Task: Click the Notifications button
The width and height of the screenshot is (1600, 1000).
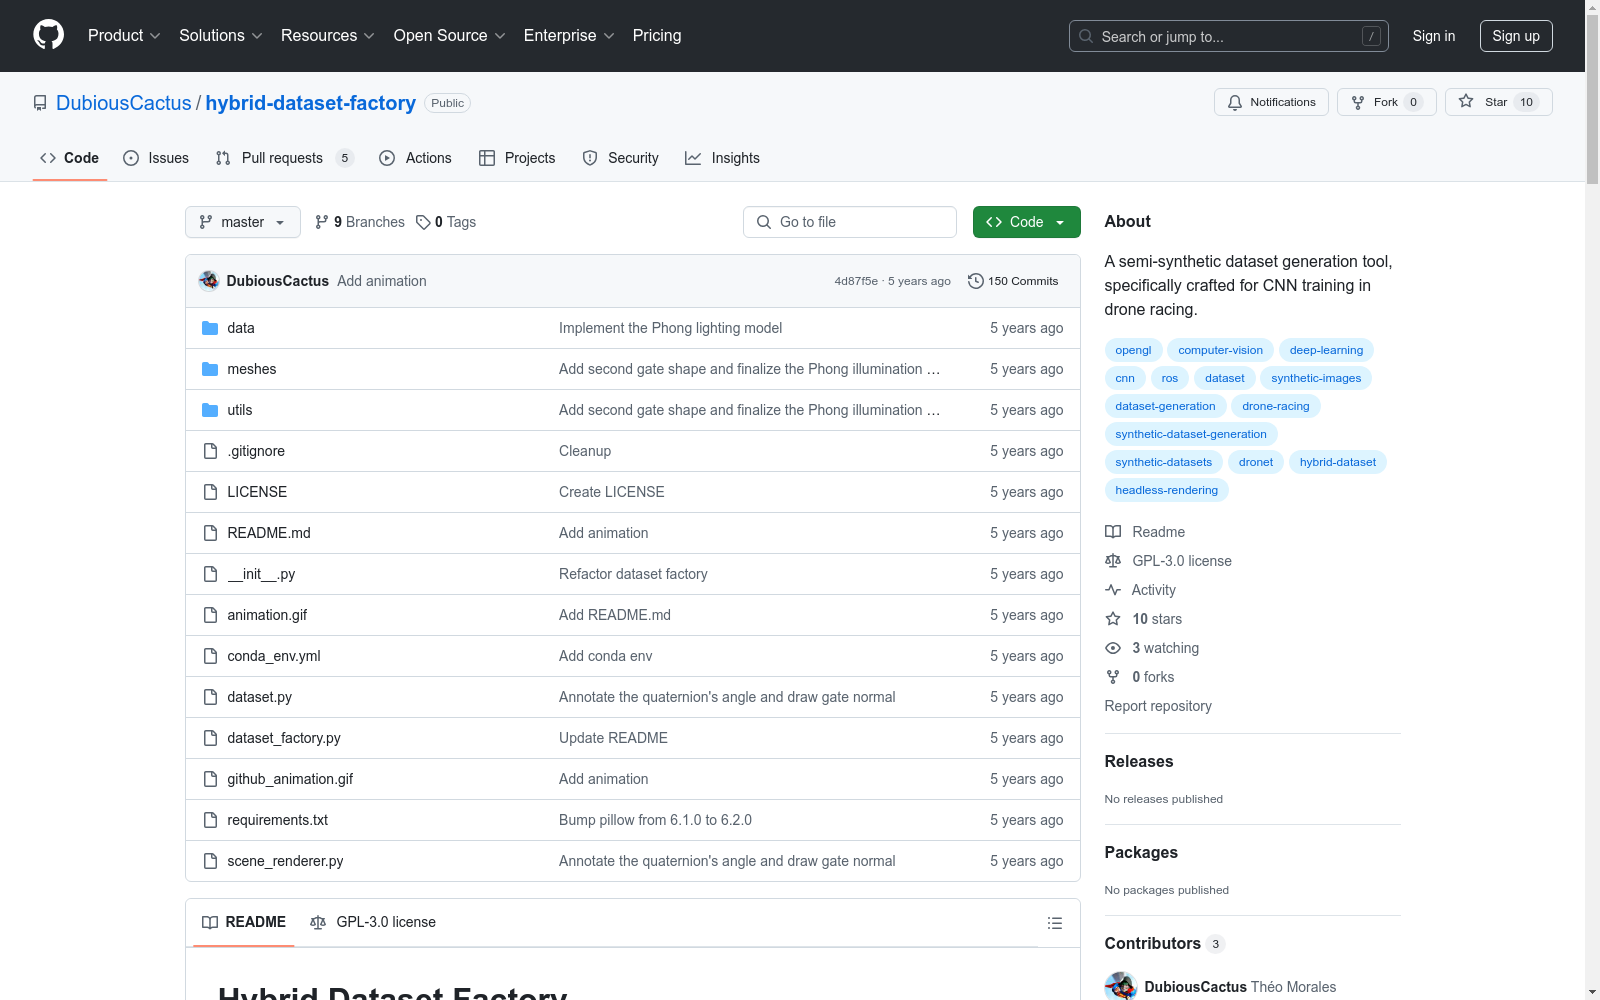Action: pyautogui.click(x=1271, y=102)
